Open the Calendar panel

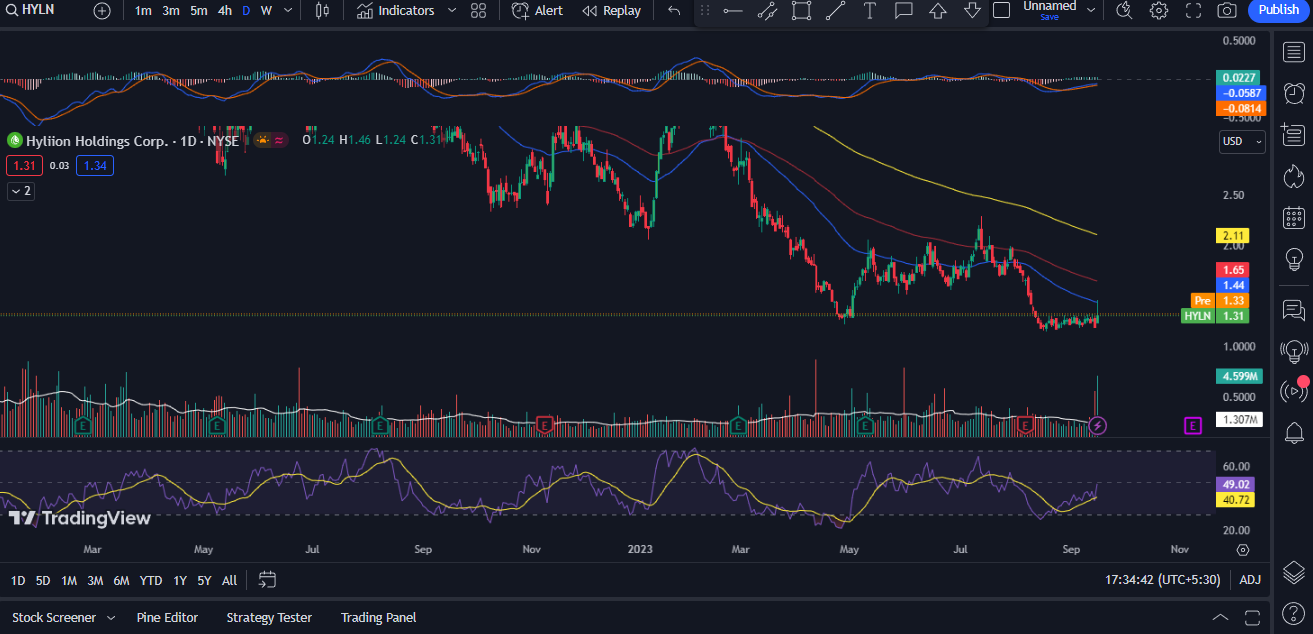click(x=1294, y=217)
